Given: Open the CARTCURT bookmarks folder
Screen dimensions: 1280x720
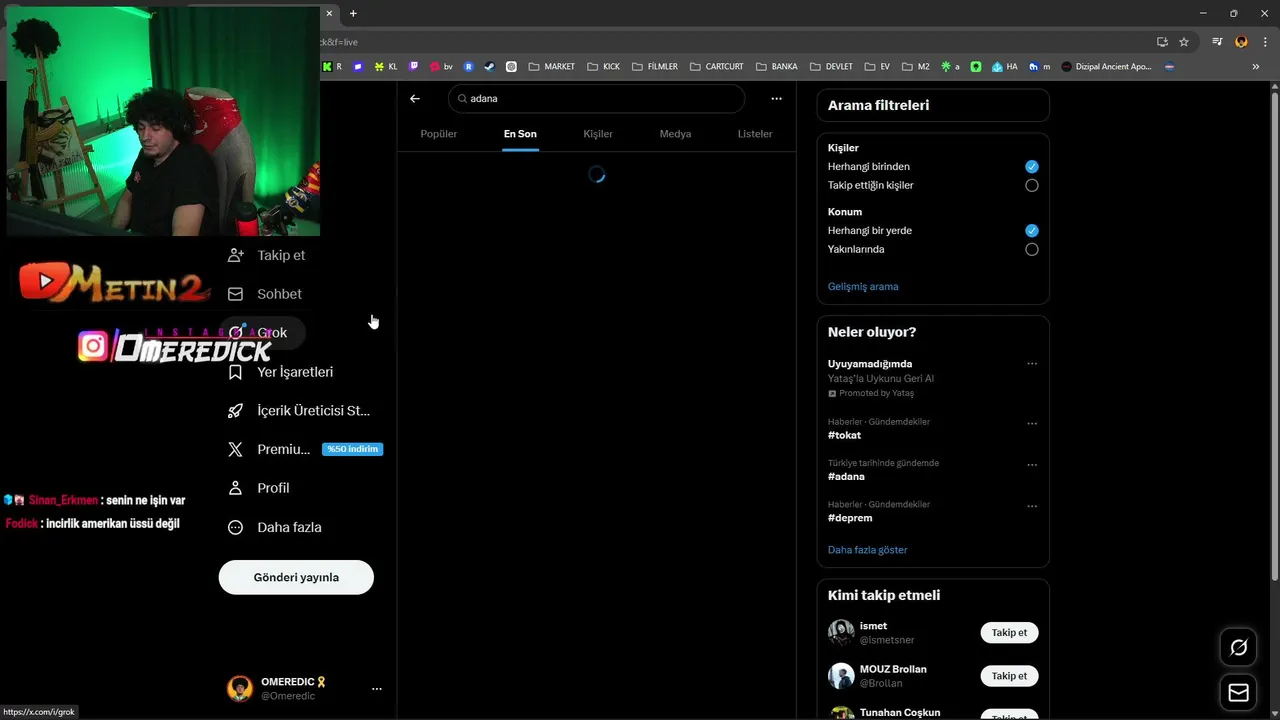Looking at the screenshot, I should click(x=716, y=67).
